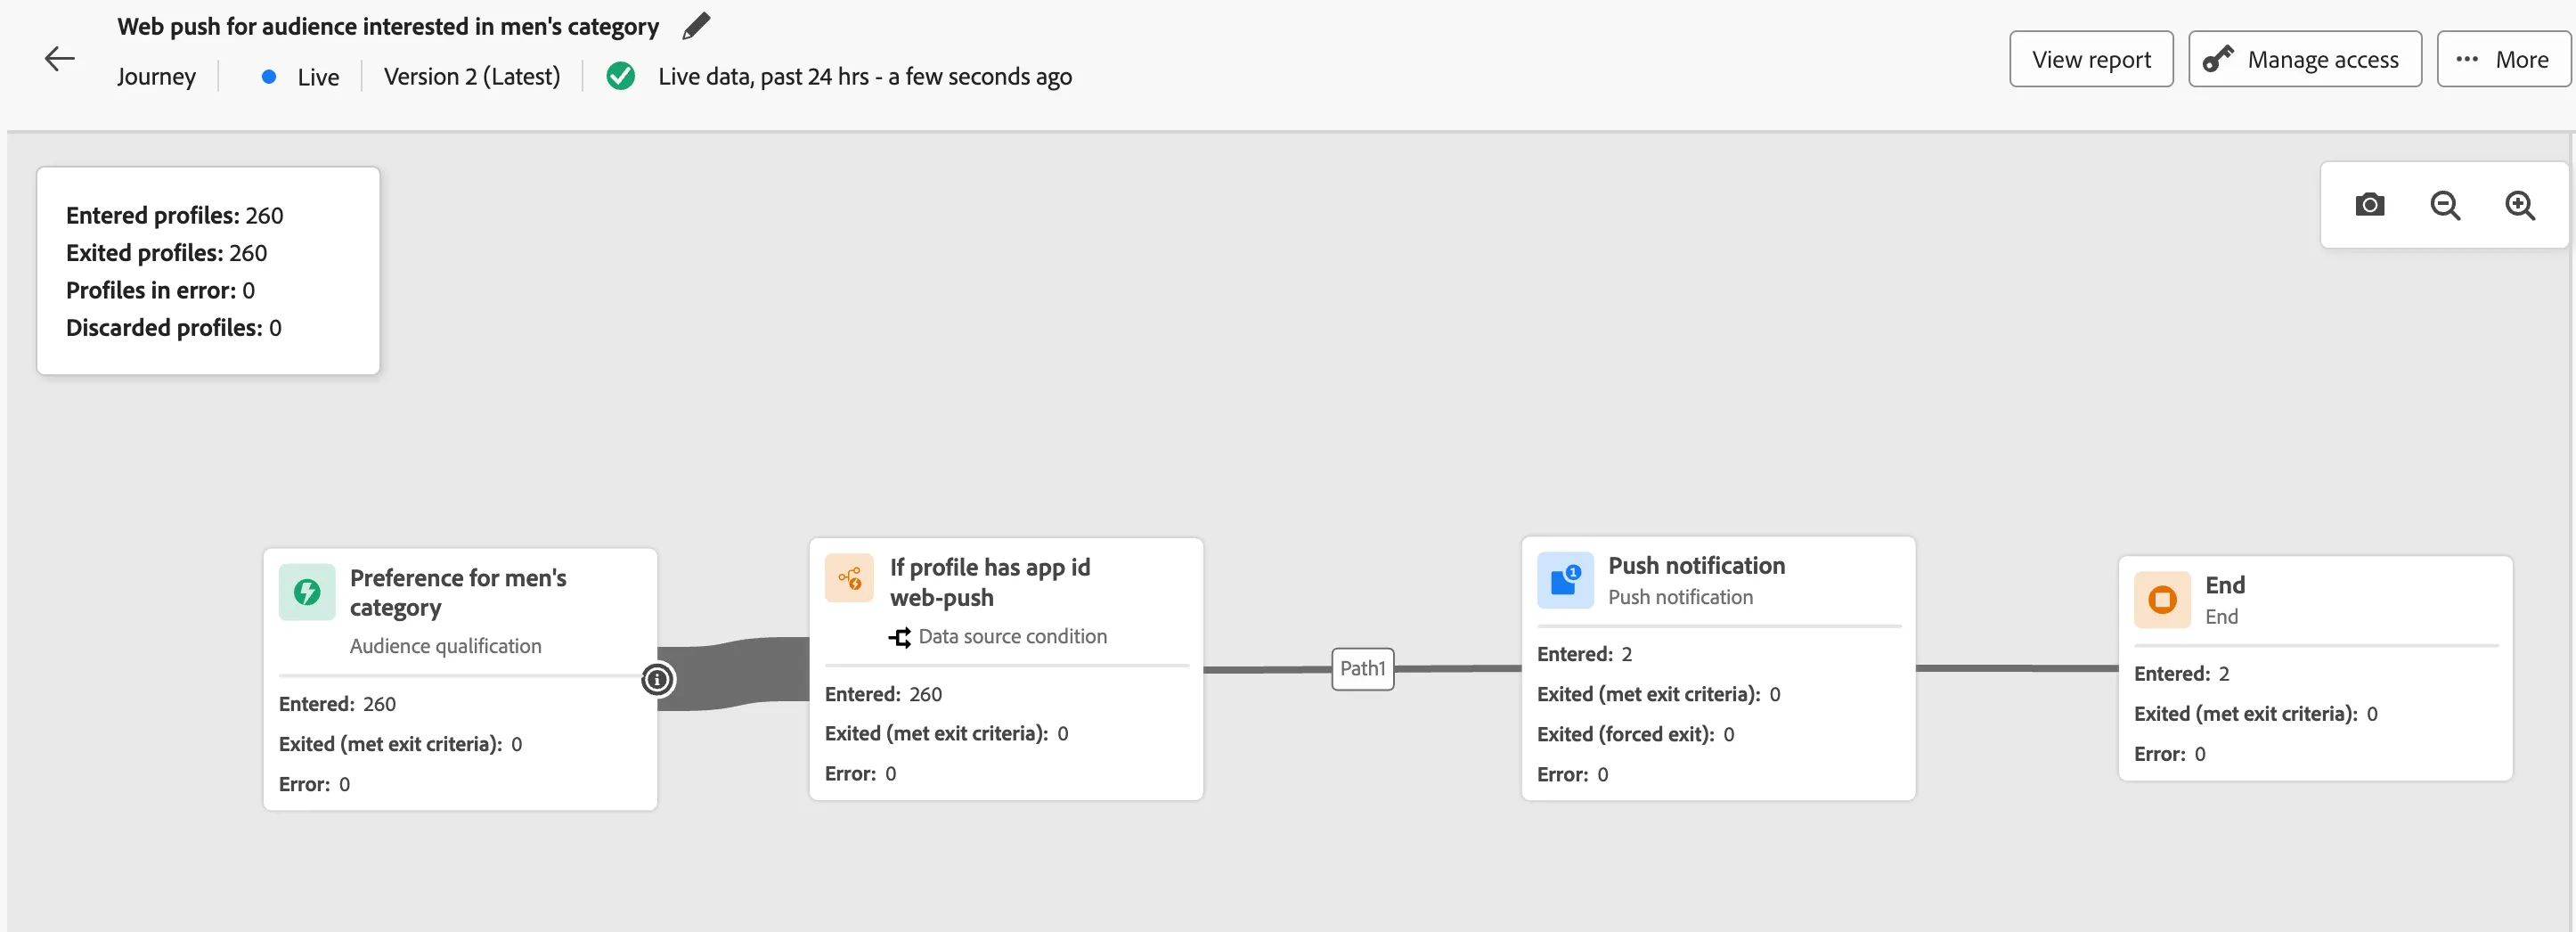
Task: Select the 'Preference for men's category' node title
Action: click(x=458, y=593)
